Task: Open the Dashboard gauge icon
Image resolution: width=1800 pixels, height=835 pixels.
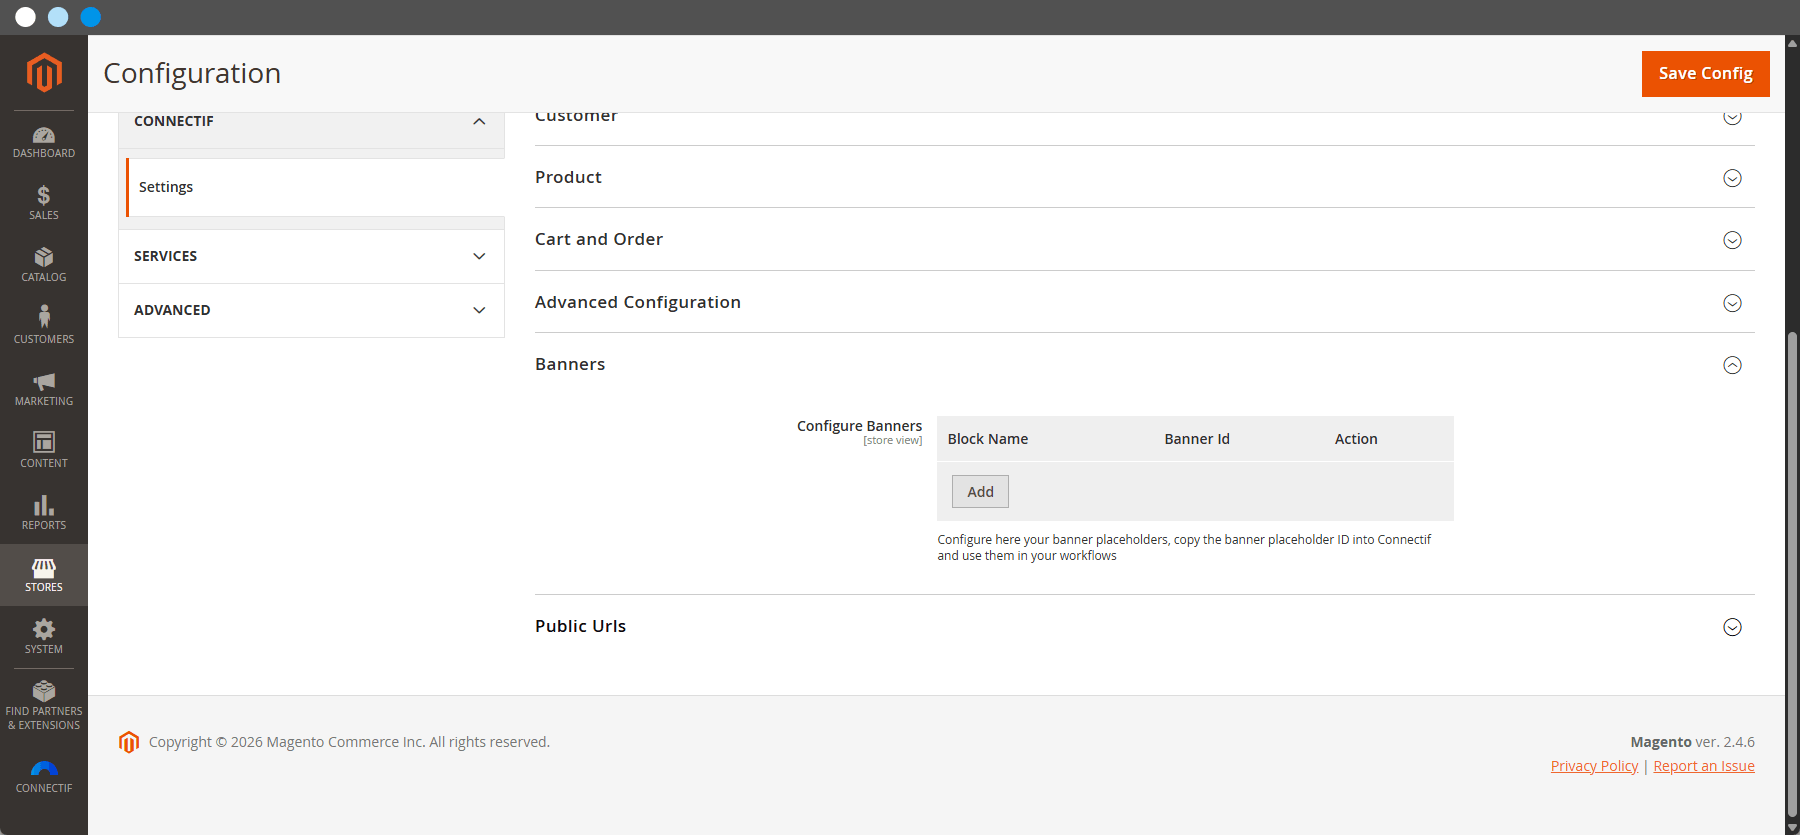Action: click(x=44, y=135)
